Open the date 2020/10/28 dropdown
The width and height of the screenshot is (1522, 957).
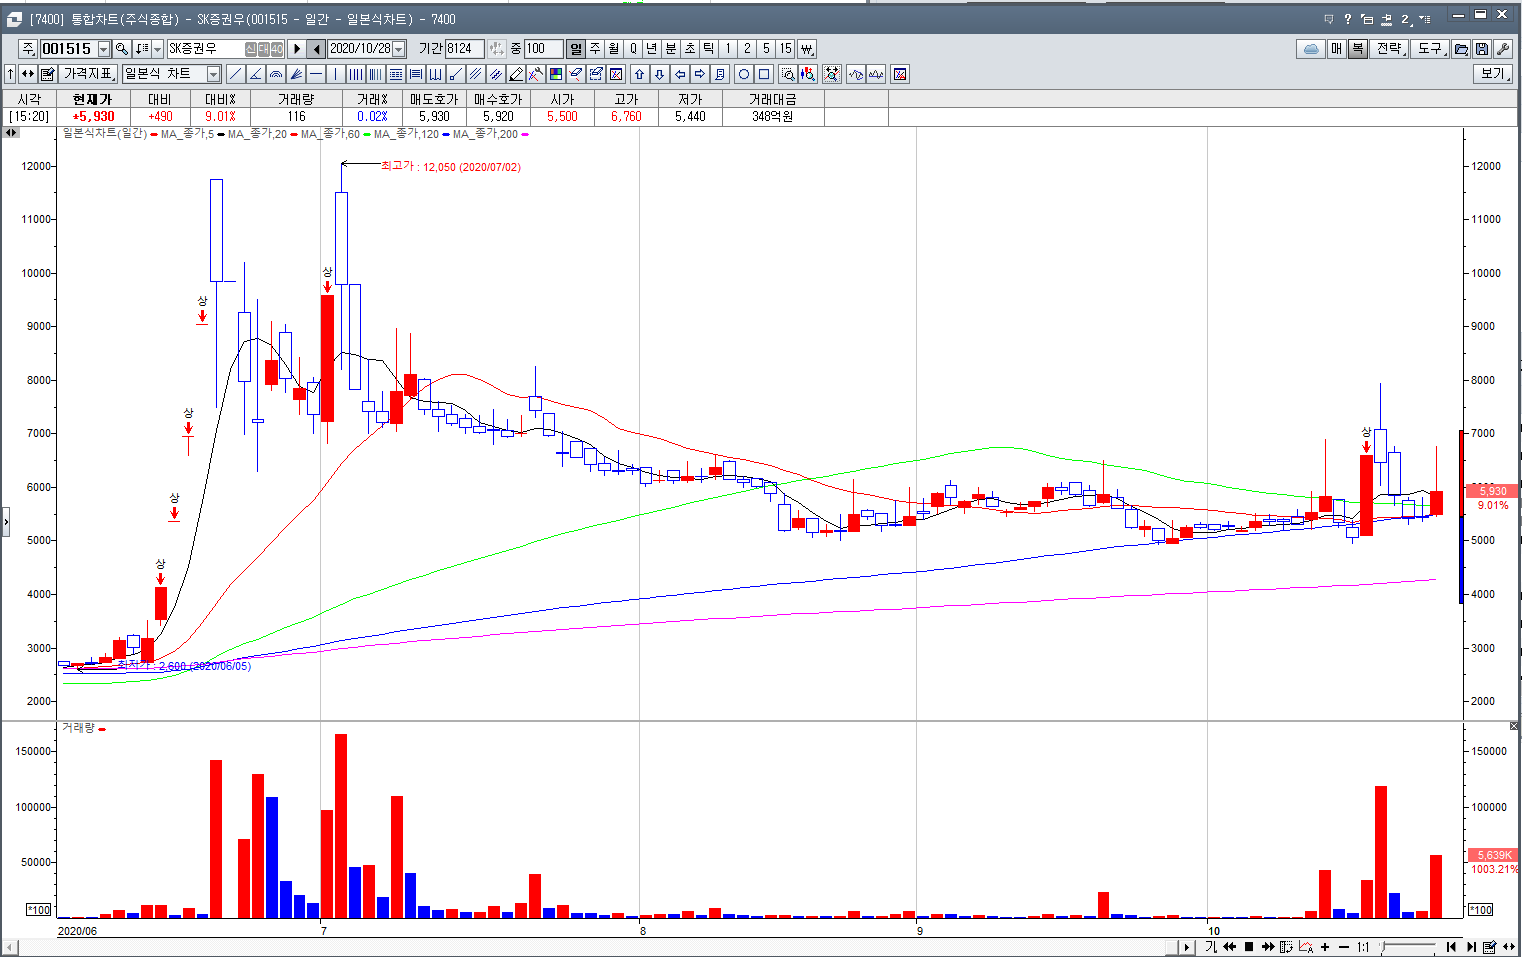coord(399,49)
